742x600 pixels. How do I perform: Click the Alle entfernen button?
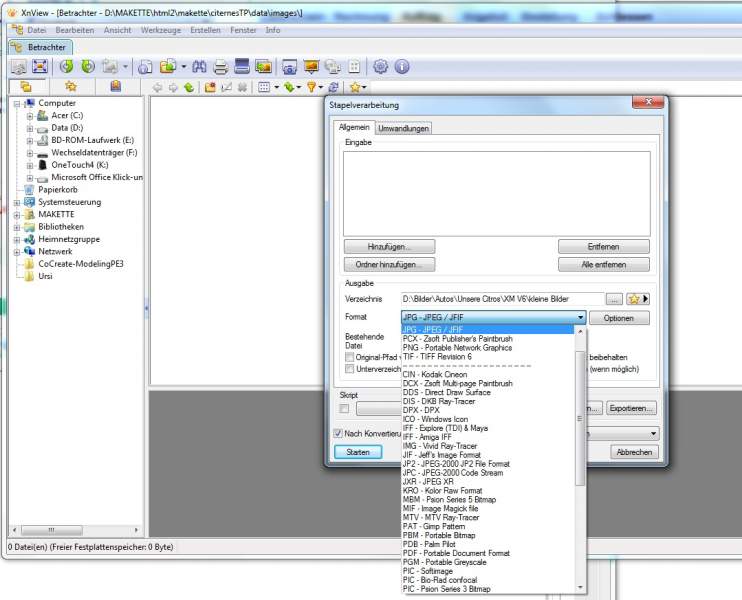(604, 265)
